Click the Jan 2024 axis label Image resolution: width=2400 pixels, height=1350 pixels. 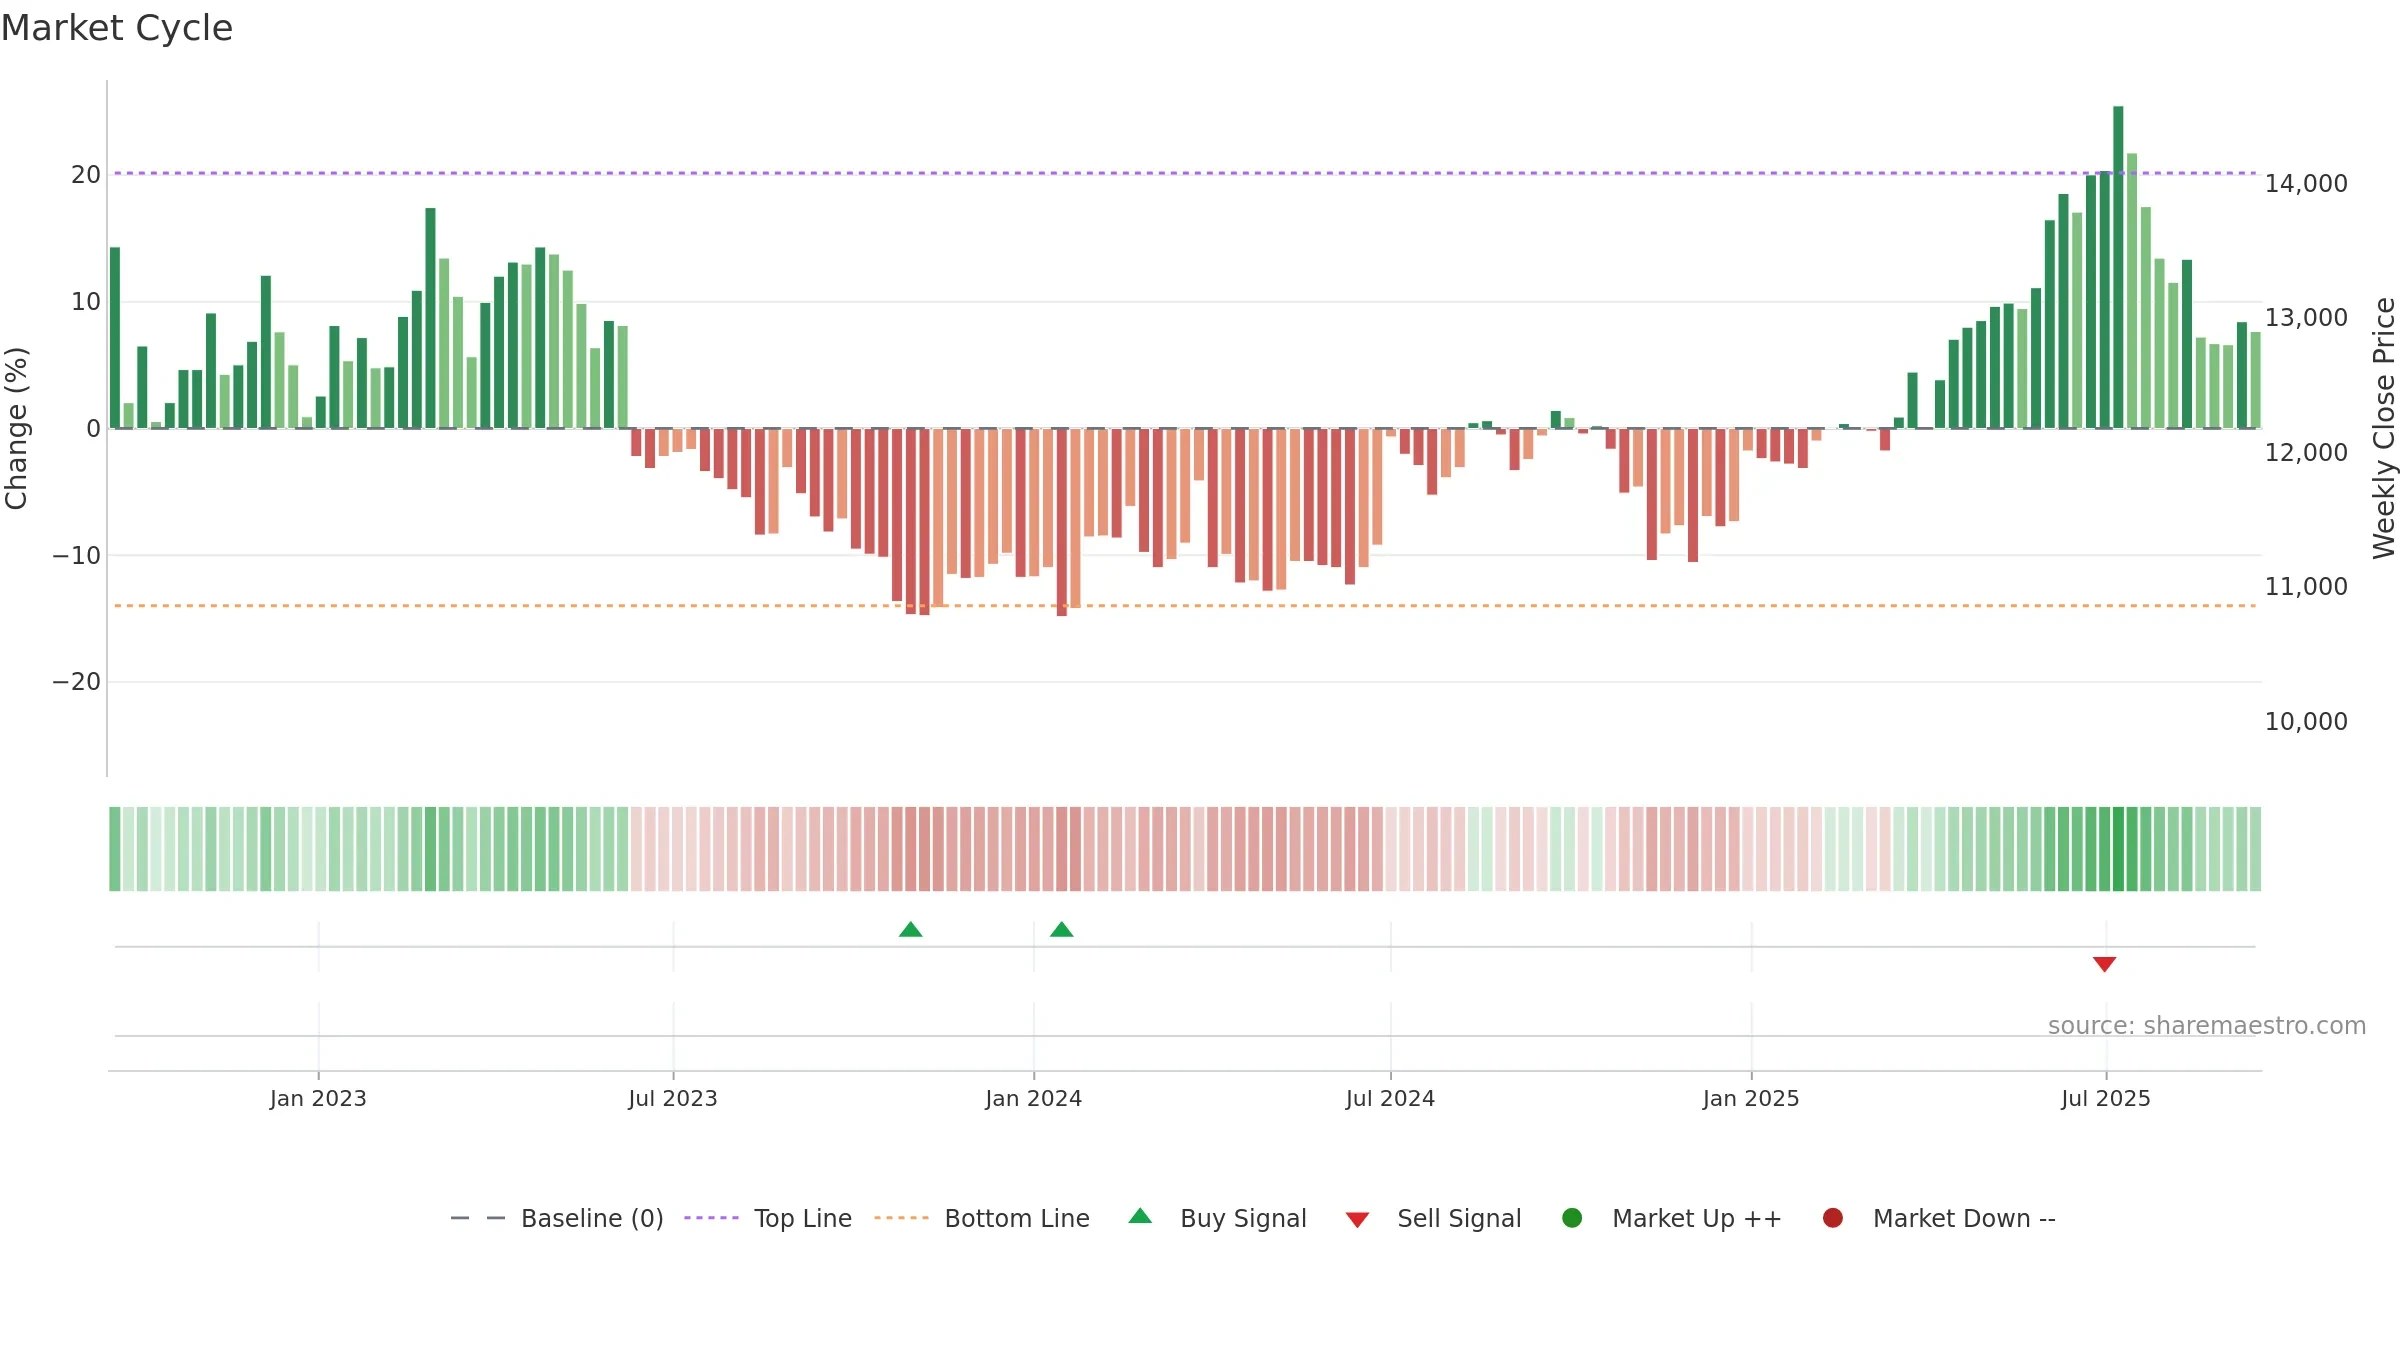point(1034,1099)
